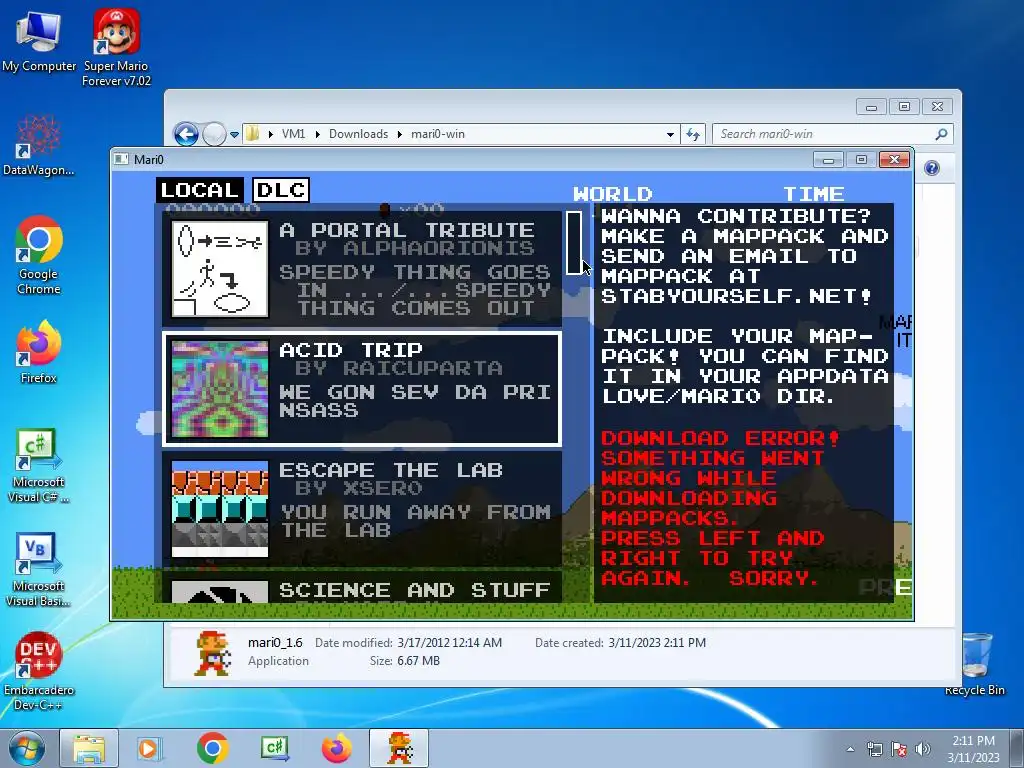The width and height of the screenshot is (1024, 768).
Task: Open Firefox desktop shortcut
Action: [x=39, y=352]
